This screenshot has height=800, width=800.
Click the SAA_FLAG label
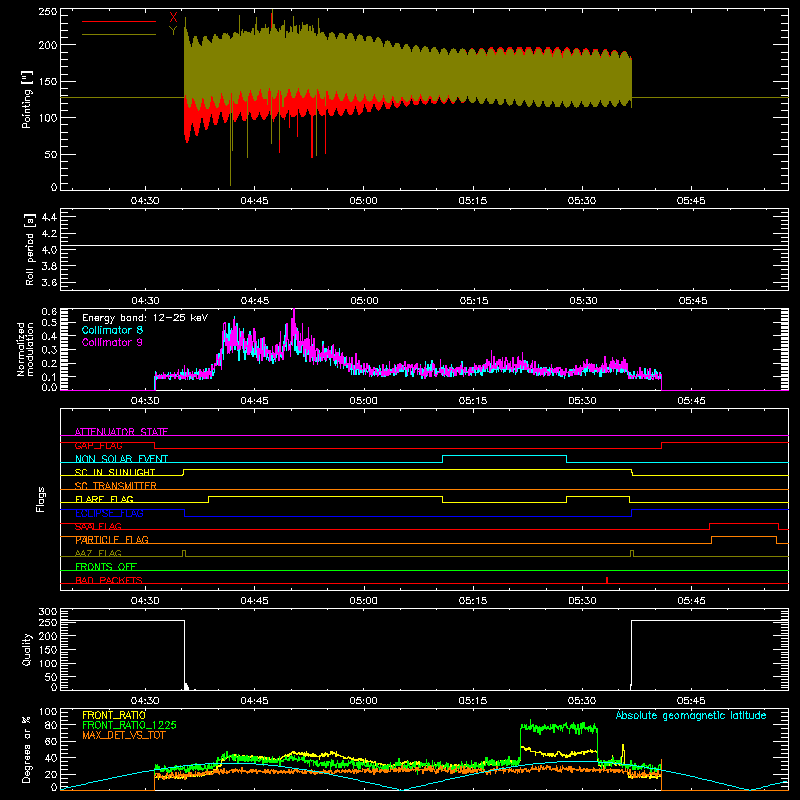point(98,526)
